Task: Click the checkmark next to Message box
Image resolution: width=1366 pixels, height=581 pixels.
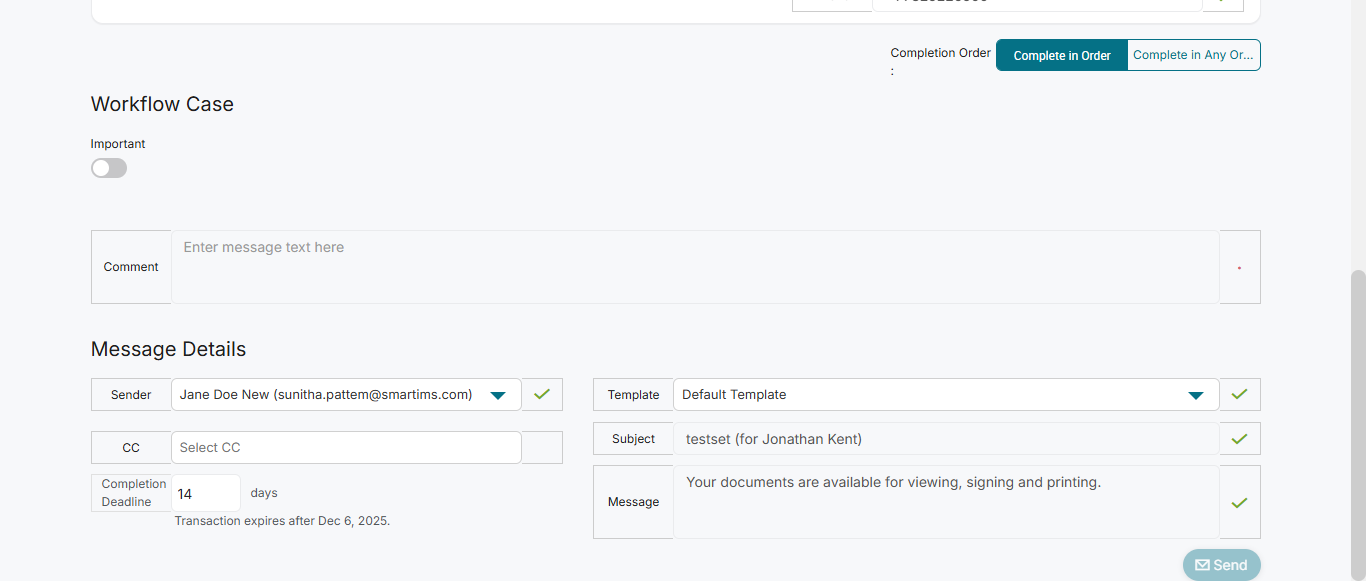Action: (1239, 503)
